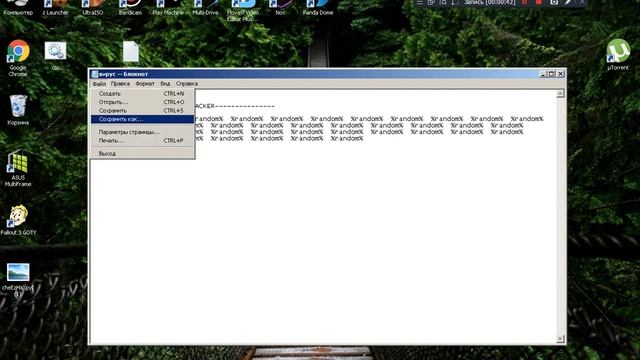Minimize the Notepad window

click(x=543, y=74)
